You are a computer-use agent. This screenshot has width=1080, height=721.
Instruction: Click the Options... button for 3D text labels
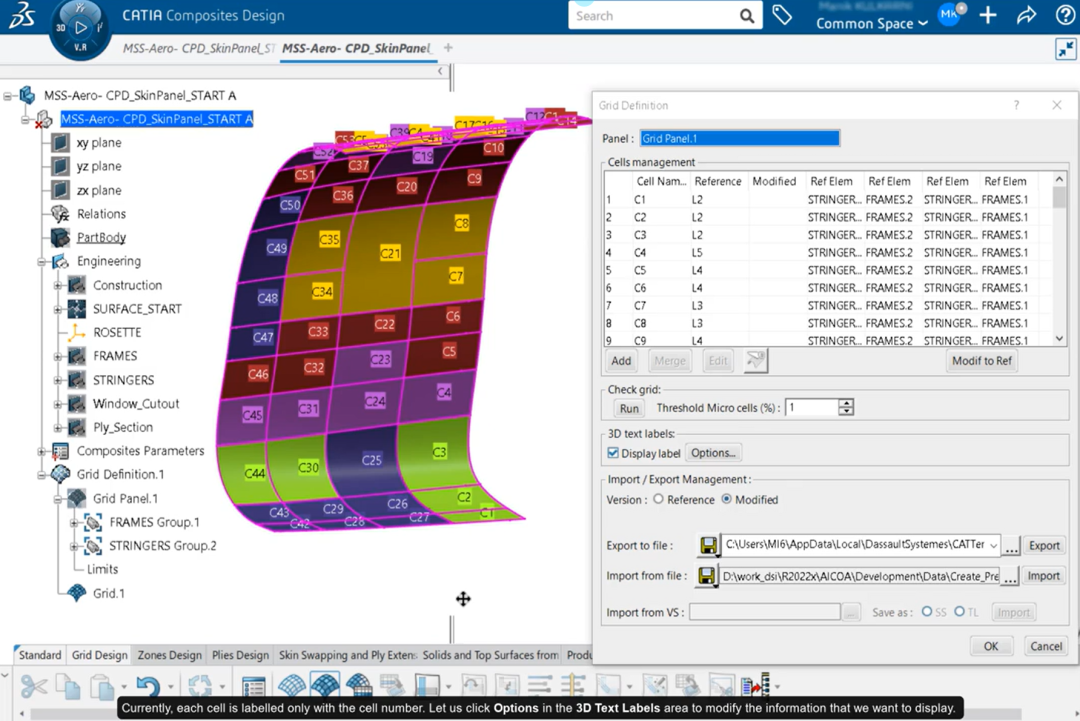click(713, 452)
